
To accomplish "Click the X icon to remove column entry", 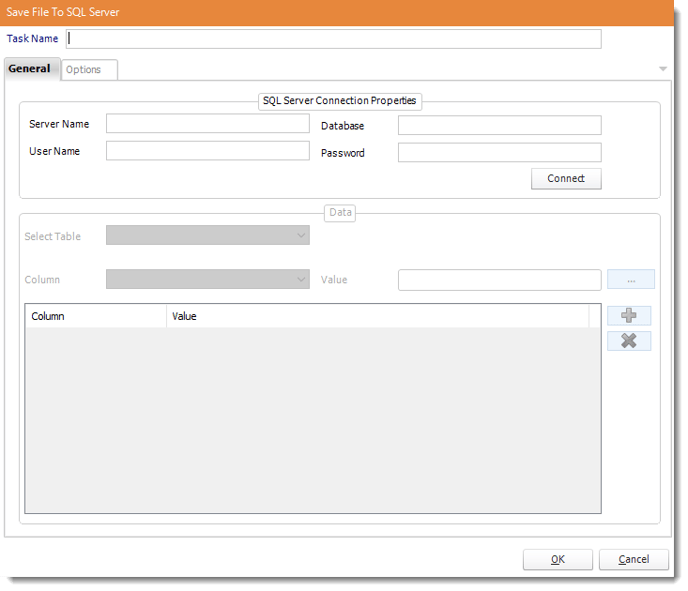I will point(629,341).
